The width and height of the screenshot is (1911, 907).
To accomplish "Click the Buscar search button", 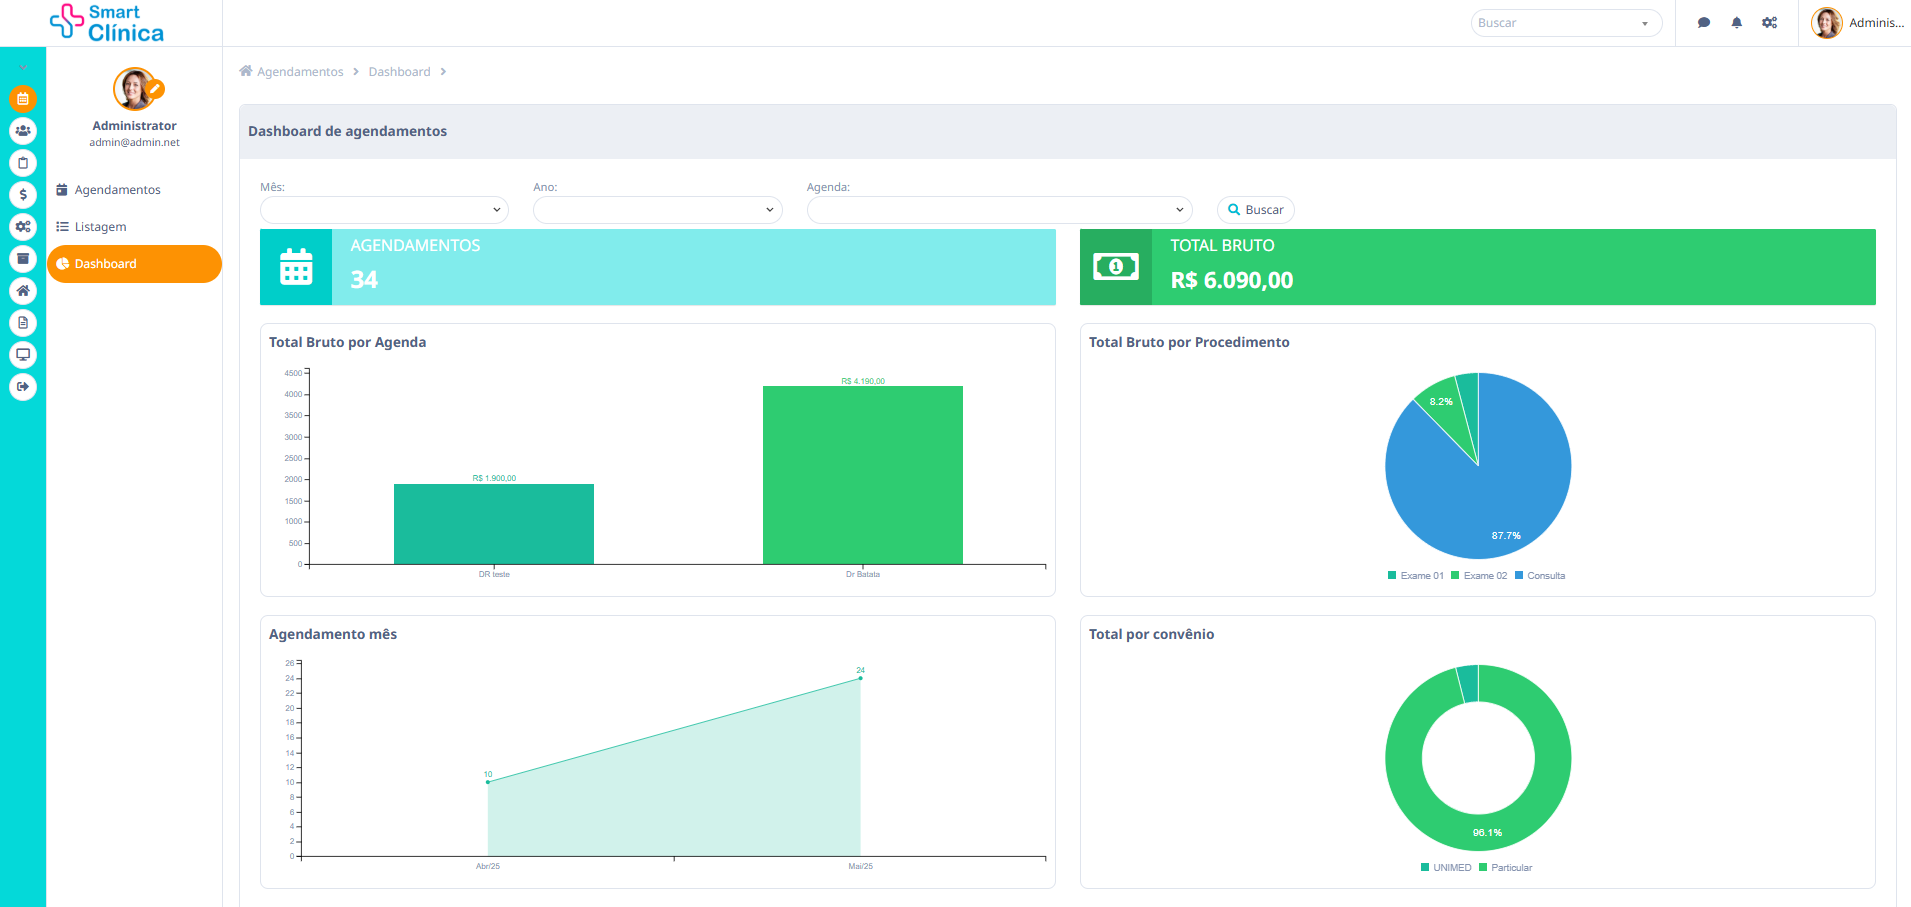I will pyautogui.click(x=1255, y=209).
